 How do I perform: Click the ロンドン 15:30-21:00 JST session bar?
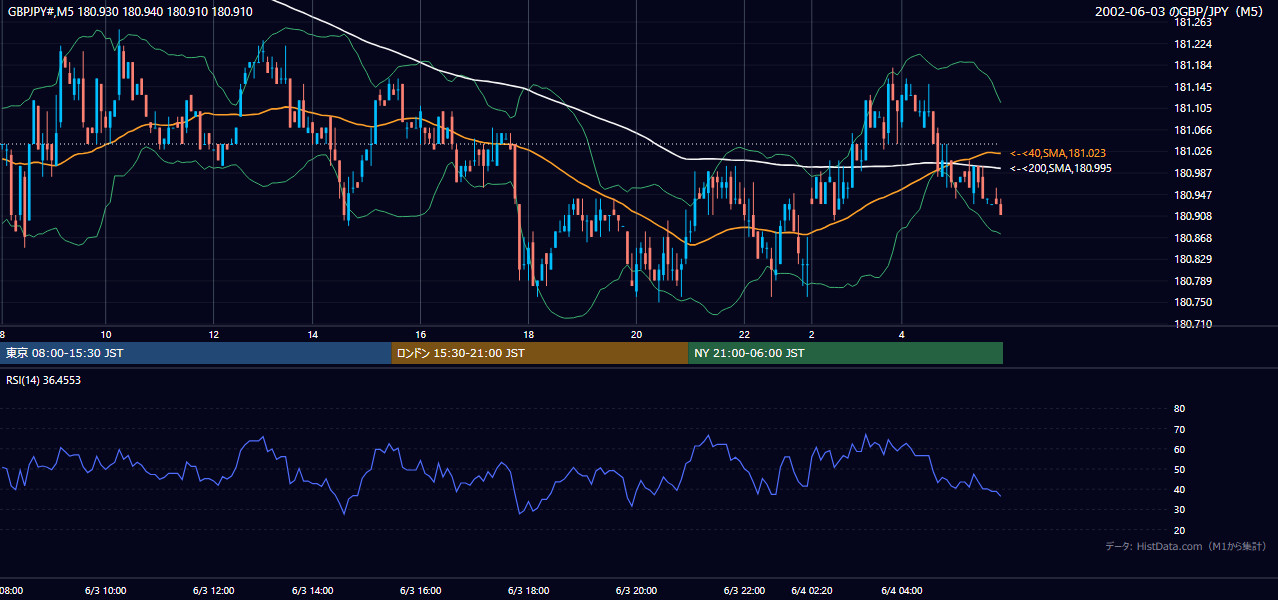(539, 353)
